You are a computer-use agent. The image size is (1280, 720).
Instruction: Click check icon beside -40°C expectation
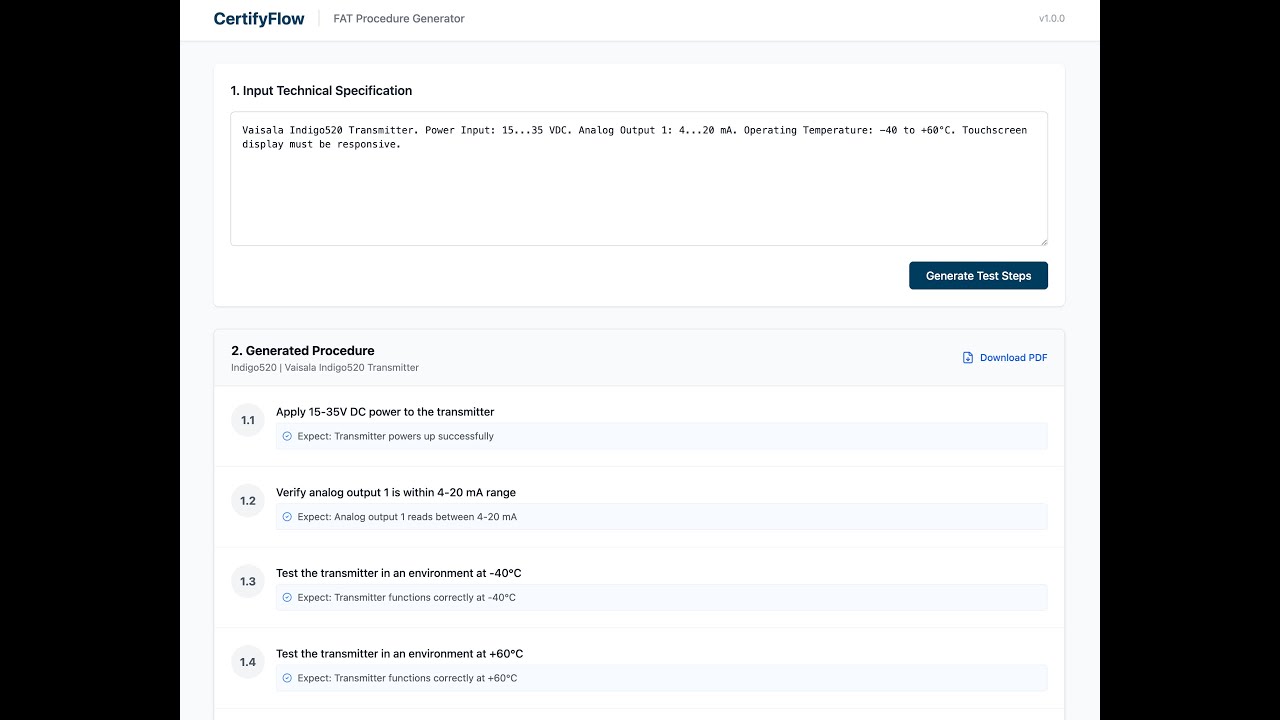287,597
